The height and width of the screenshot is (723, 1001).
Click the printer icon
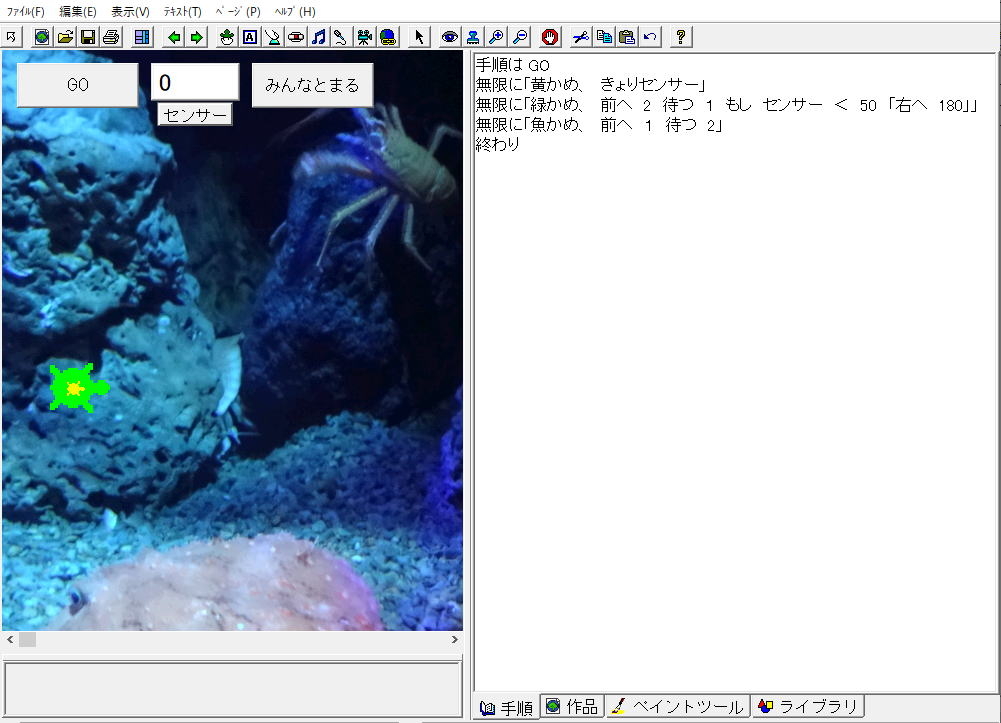click(x=111, y=37)
